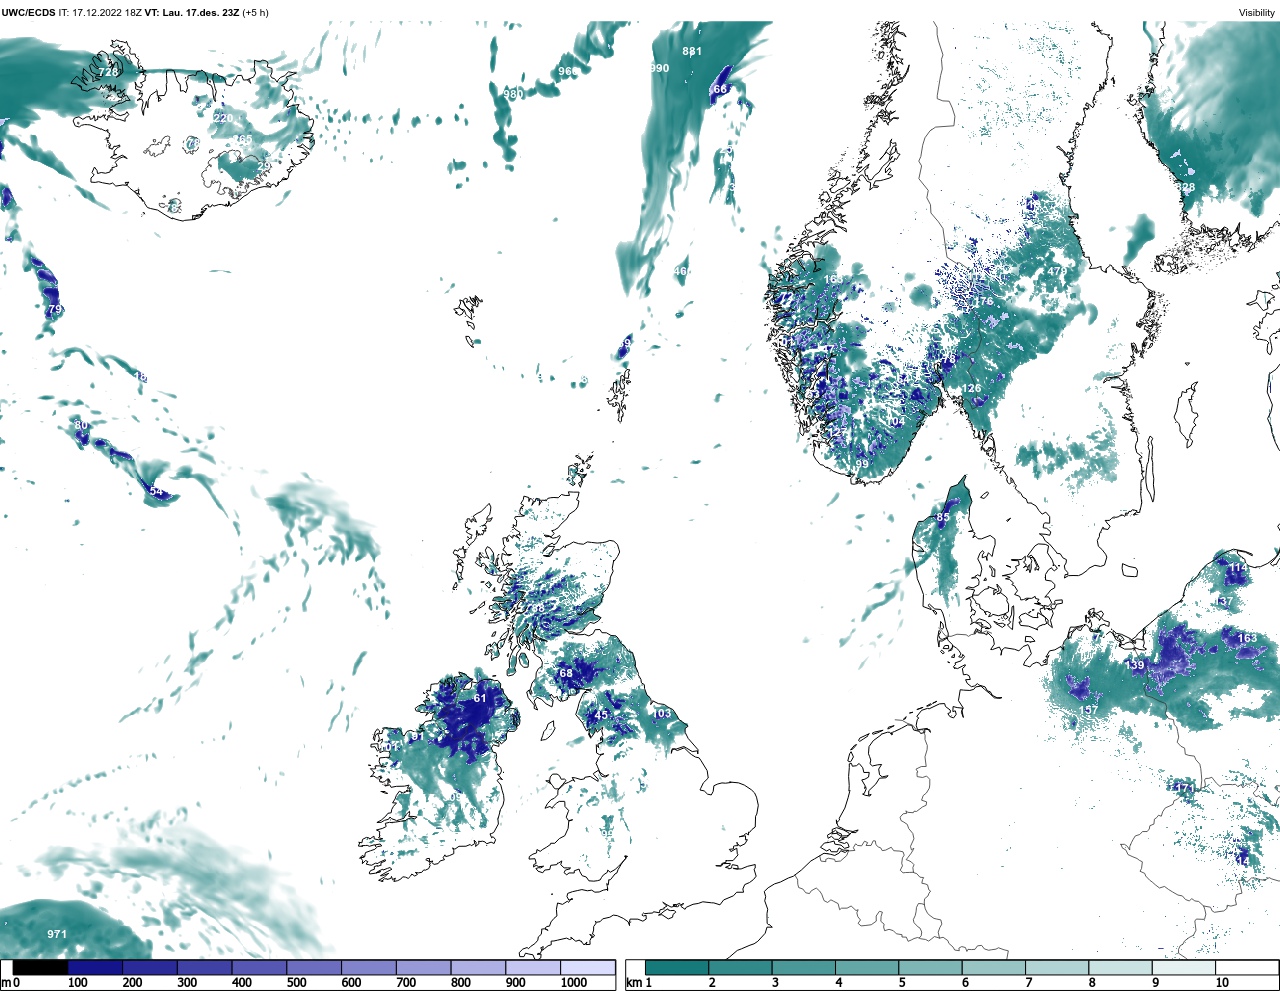Click the 2–3 km legend swatch
The width and height of the screenshot is (1280, 991).
point(740,967)
